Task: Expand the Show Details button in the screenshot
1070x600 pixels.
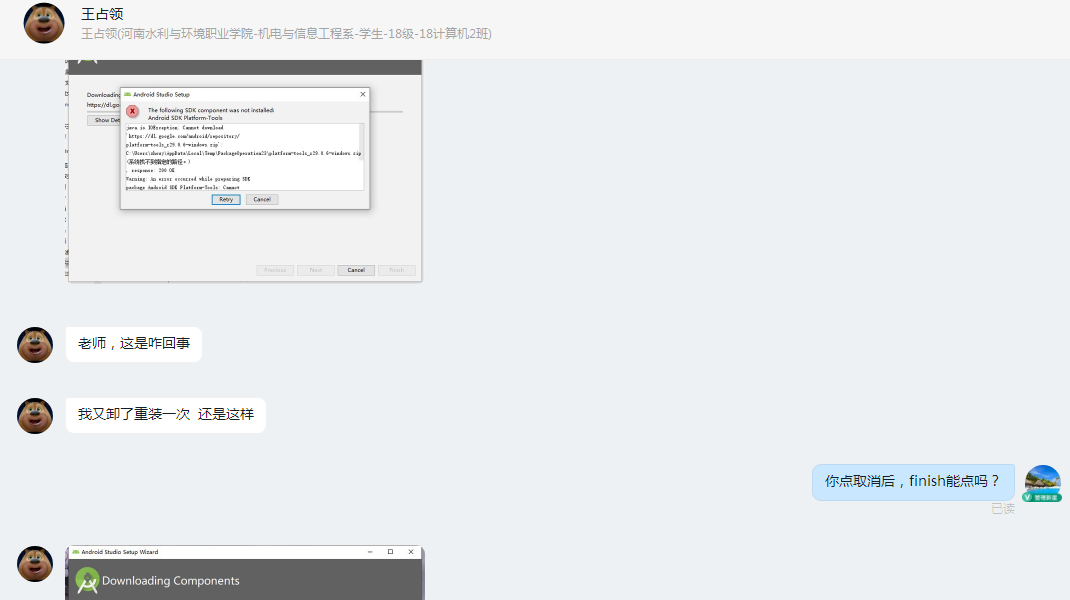Action: [x=105, y=120]
